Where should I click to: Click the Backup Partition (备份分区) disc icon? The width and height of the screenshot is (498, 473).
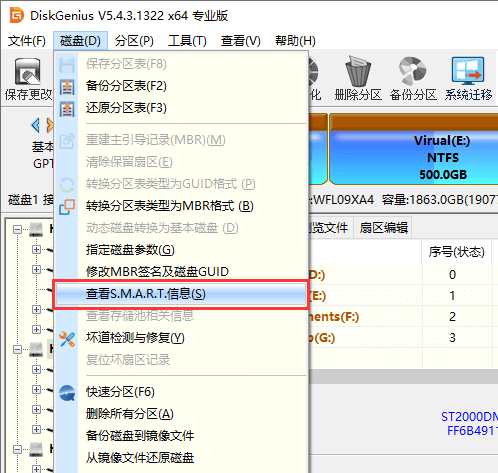(x=413, y=71)
